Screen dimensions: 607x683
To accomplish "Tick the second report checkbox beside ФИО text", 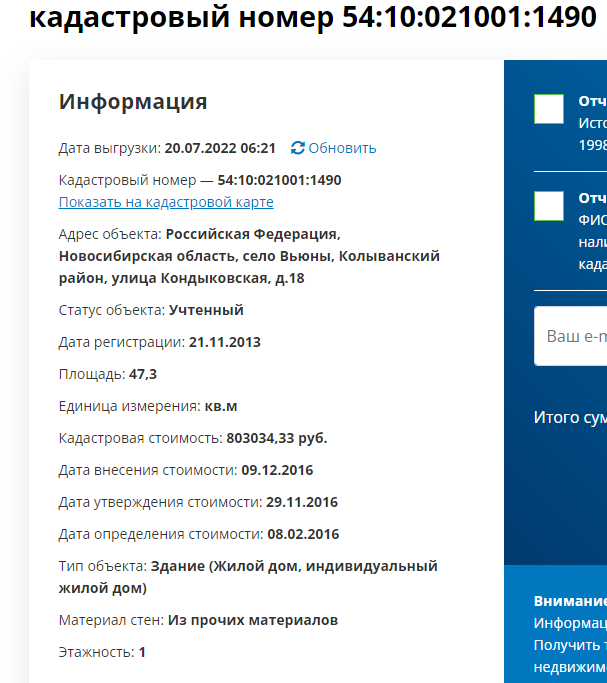I will point(549,206).
